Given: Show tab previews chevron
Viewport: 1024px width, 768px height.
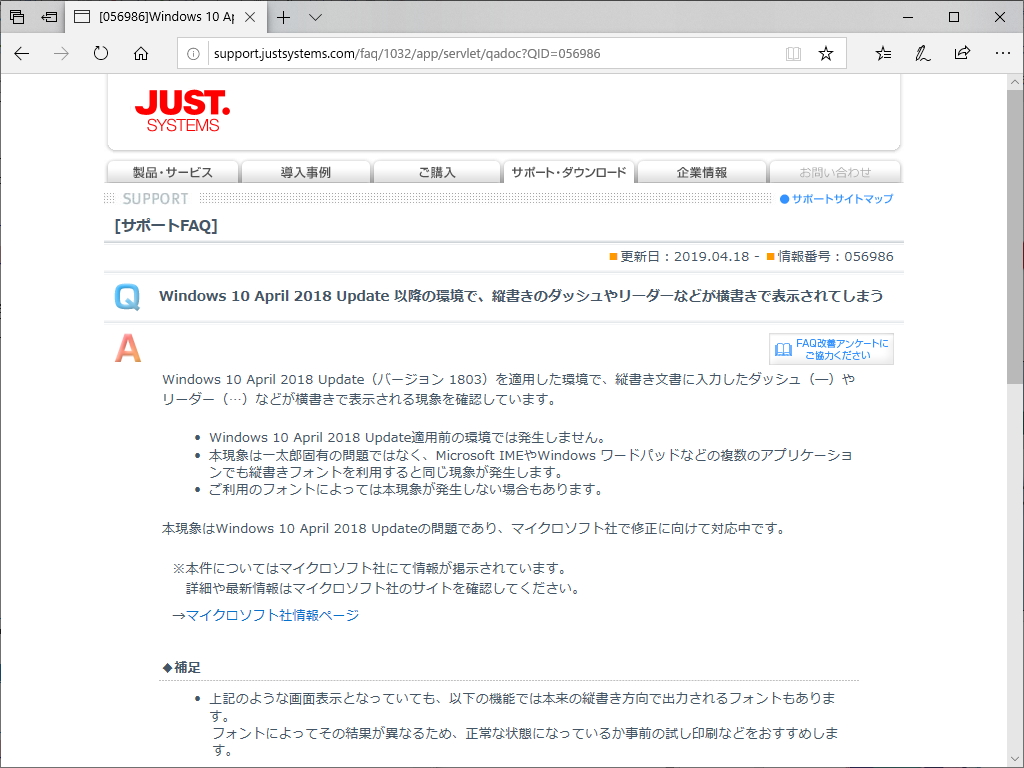Looking at the screenshot, I should point(315,18).
